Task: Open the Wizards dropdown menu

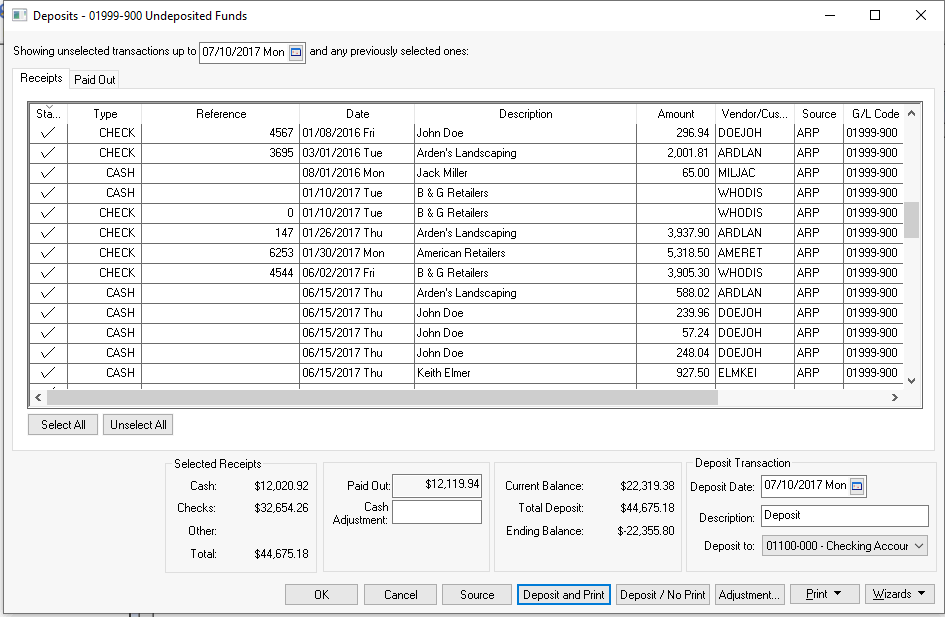Action: 899,594
